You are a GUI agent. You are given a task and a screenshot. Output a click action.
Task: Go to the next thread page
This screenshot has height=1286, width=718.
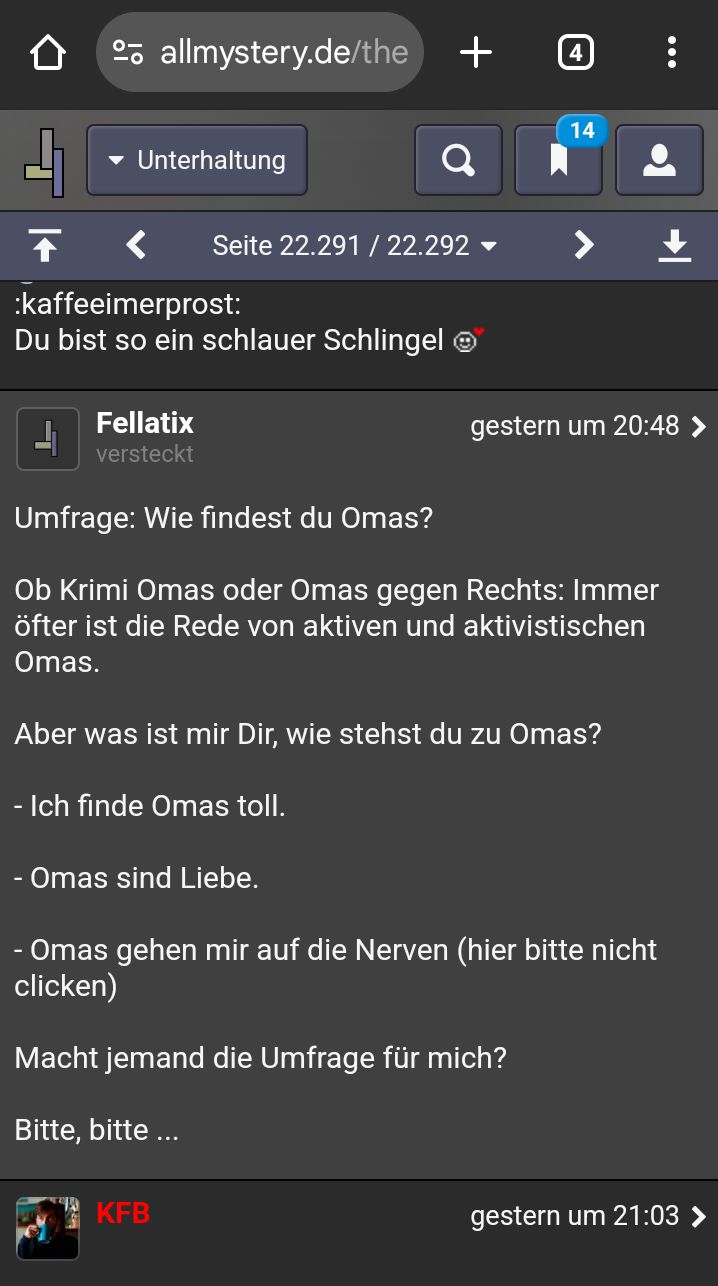[584, 245]
